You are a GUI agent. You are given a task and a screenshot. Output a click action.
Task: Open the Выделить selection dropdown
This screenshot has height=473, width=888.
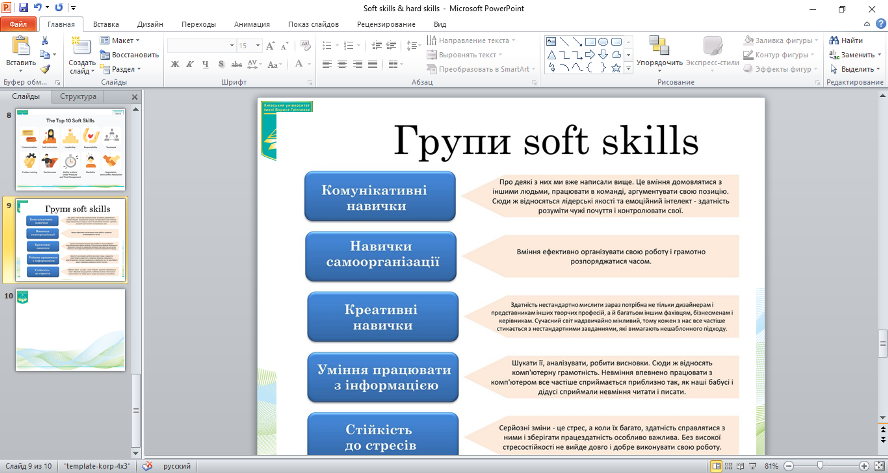(x=856, y=69)
